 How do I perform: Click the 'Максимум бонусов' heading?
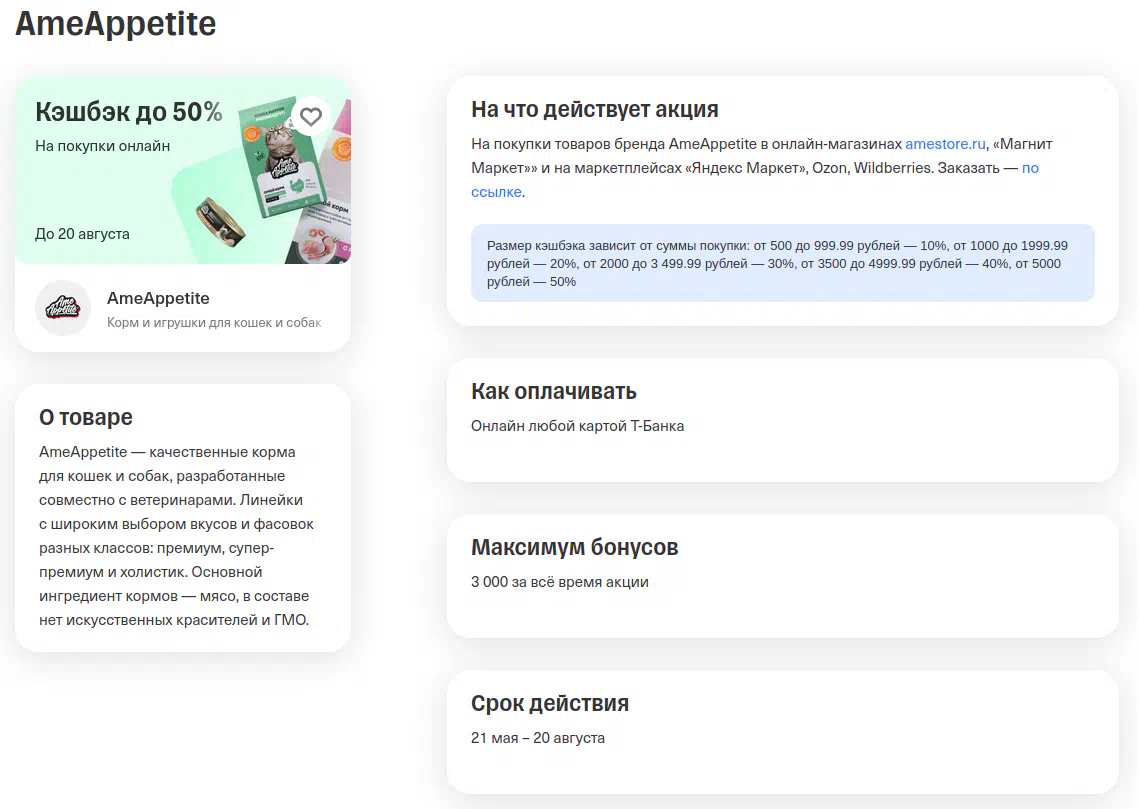coord(575,547)
